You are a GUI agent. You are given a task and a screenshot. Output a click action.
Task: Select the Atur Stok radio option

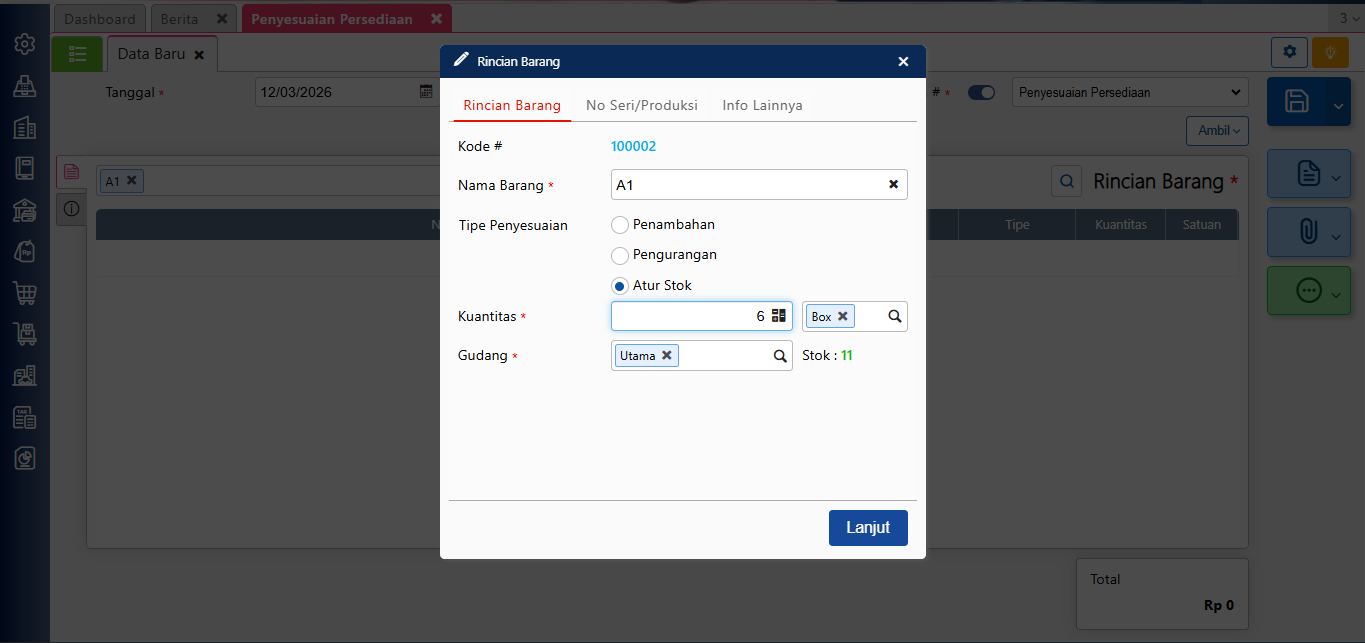(x=620, y=286)
